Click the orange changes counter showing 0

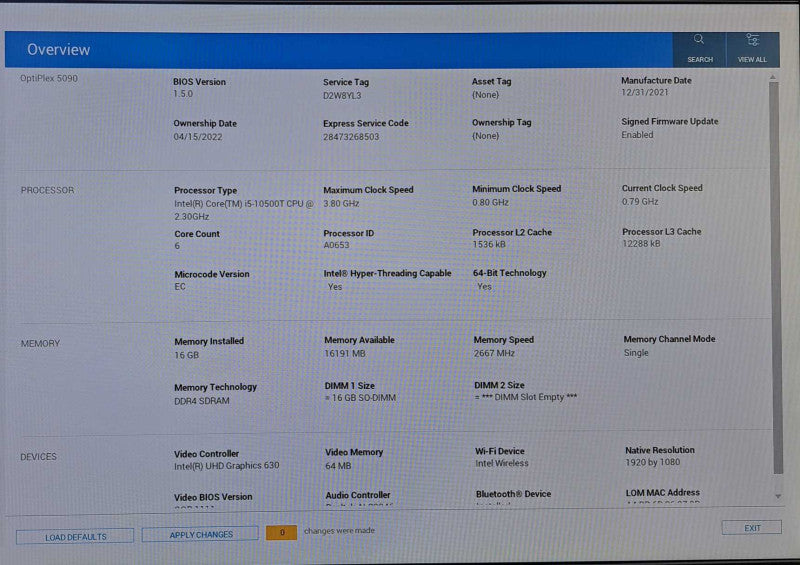[x=282, y=532]
